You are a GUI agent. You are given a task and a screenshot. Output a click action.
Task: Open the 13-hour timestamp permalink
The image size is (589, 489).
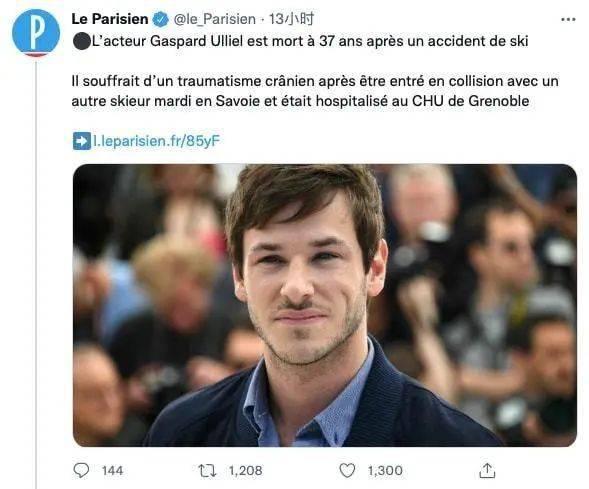[291, 19]
